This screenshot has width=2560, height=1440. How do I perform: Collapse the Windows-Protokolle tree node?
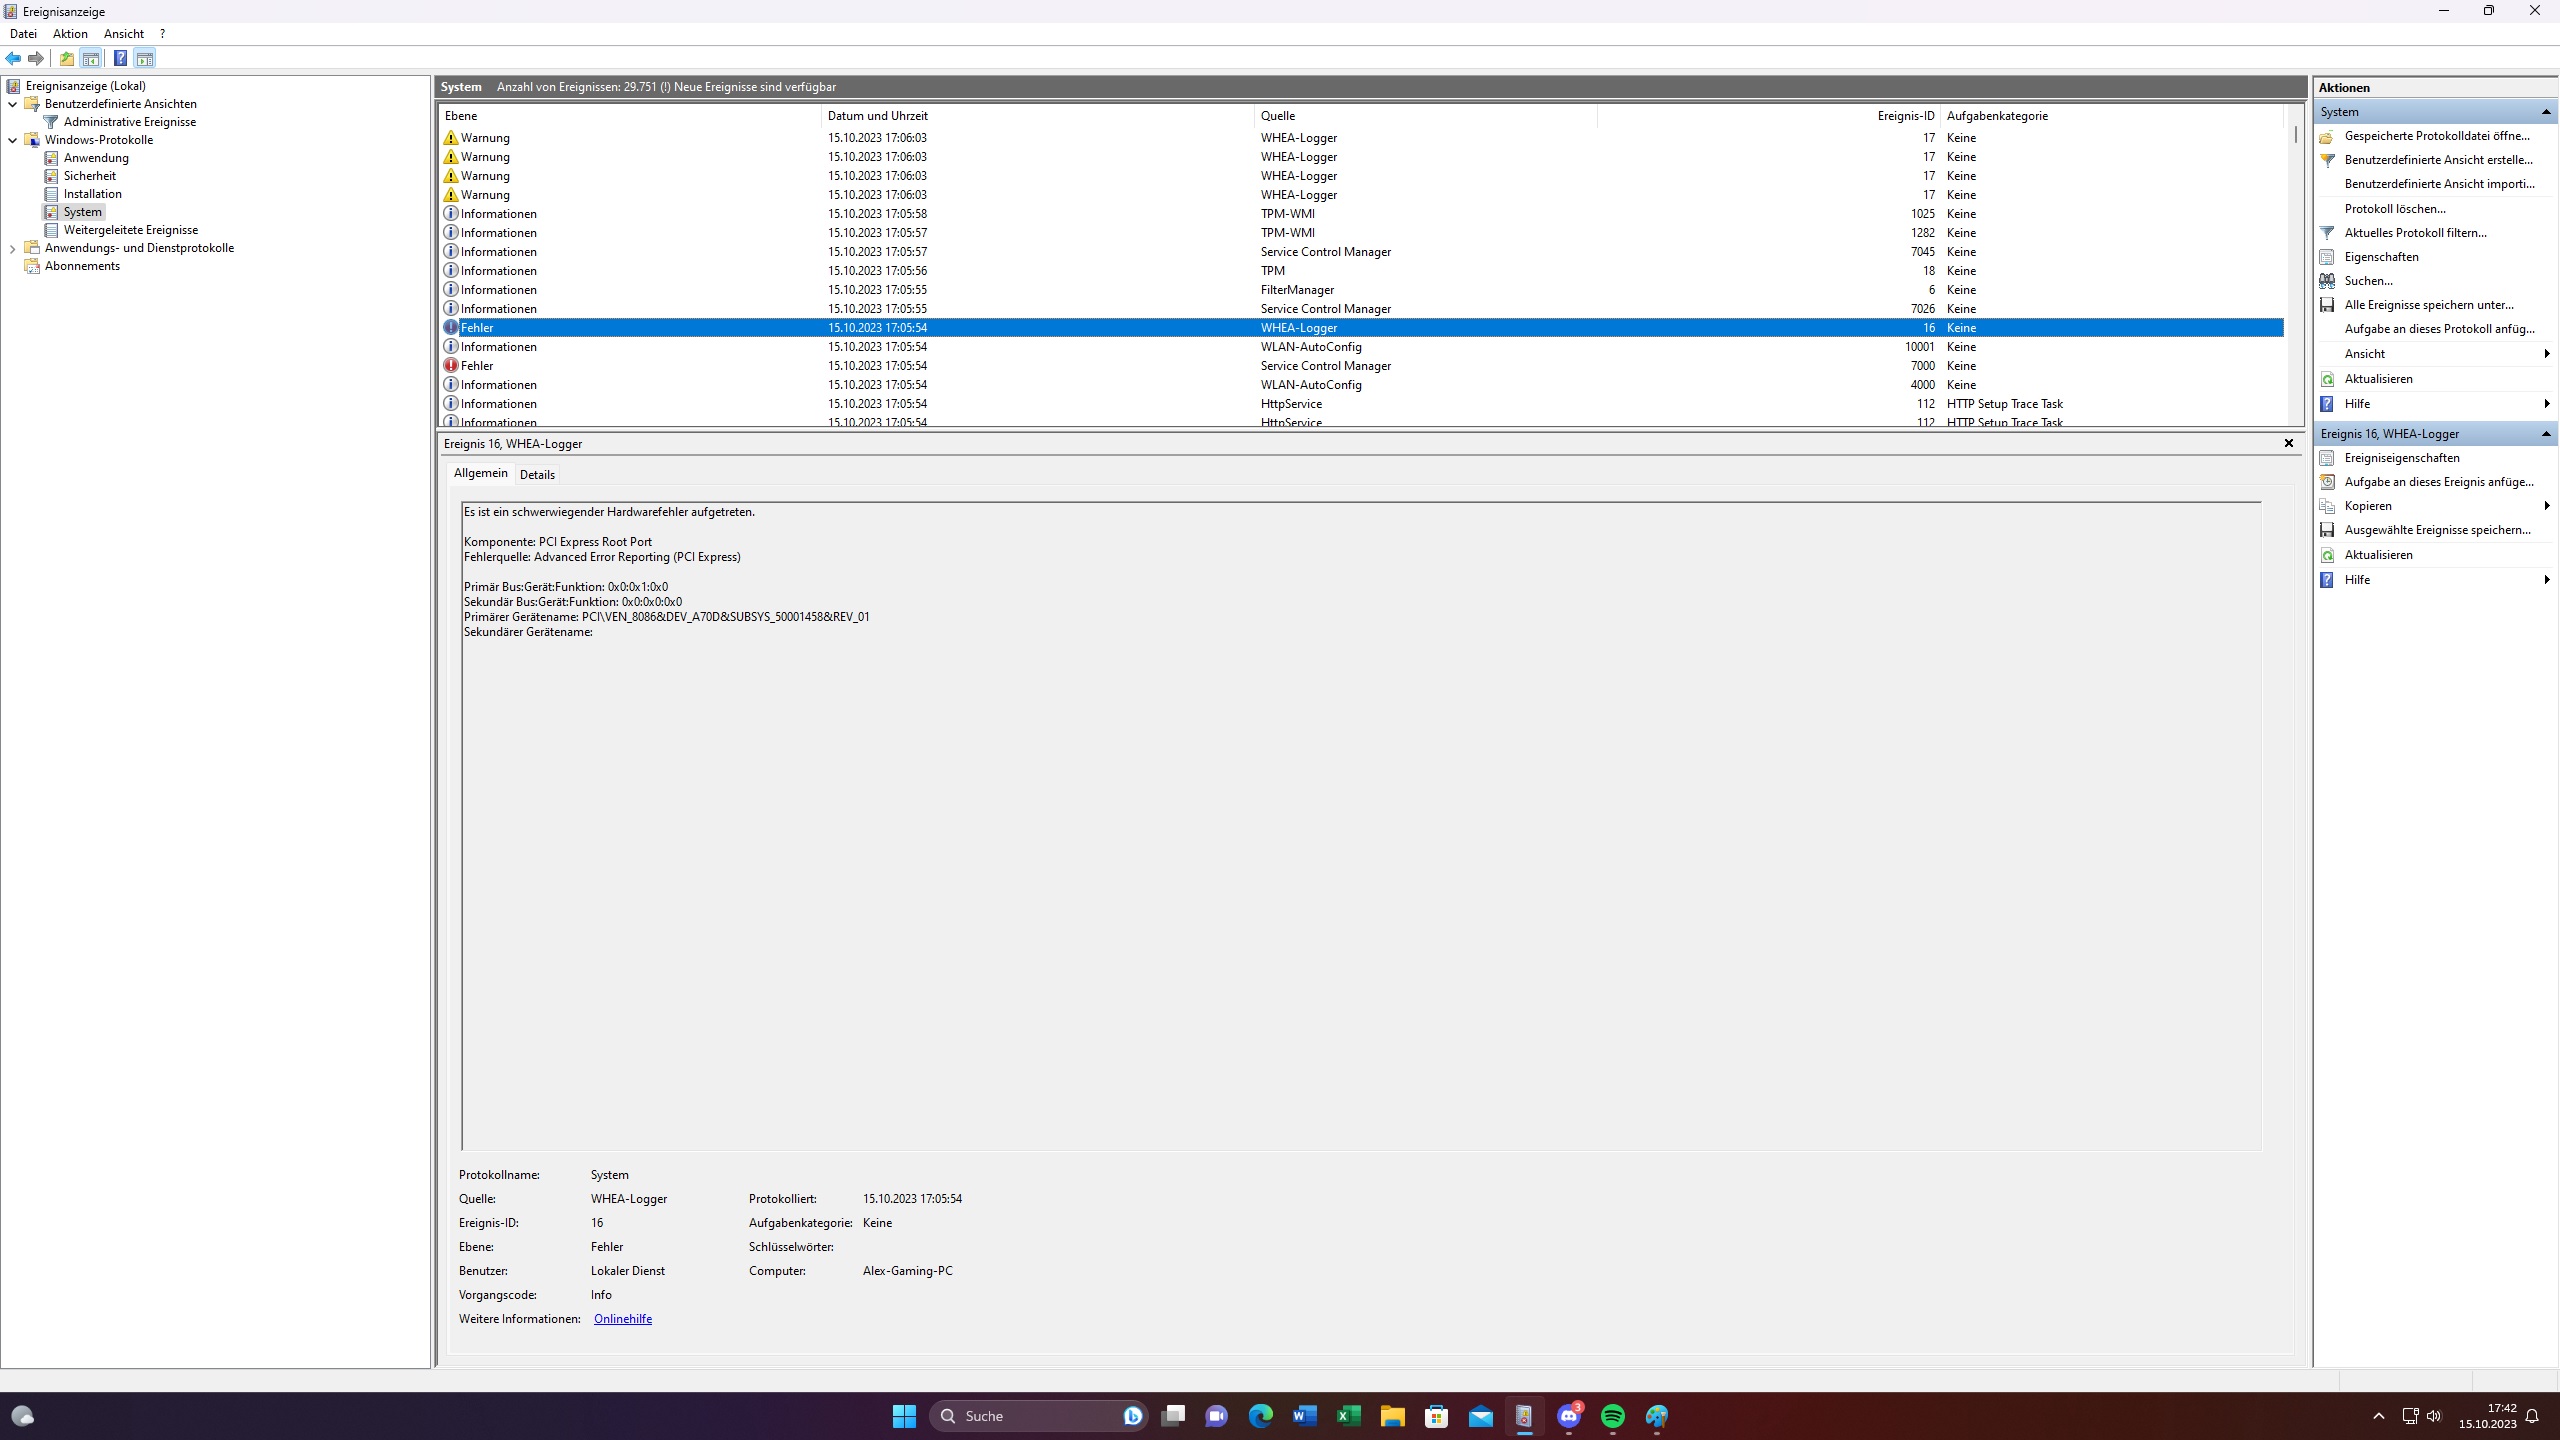coord(12,140)
